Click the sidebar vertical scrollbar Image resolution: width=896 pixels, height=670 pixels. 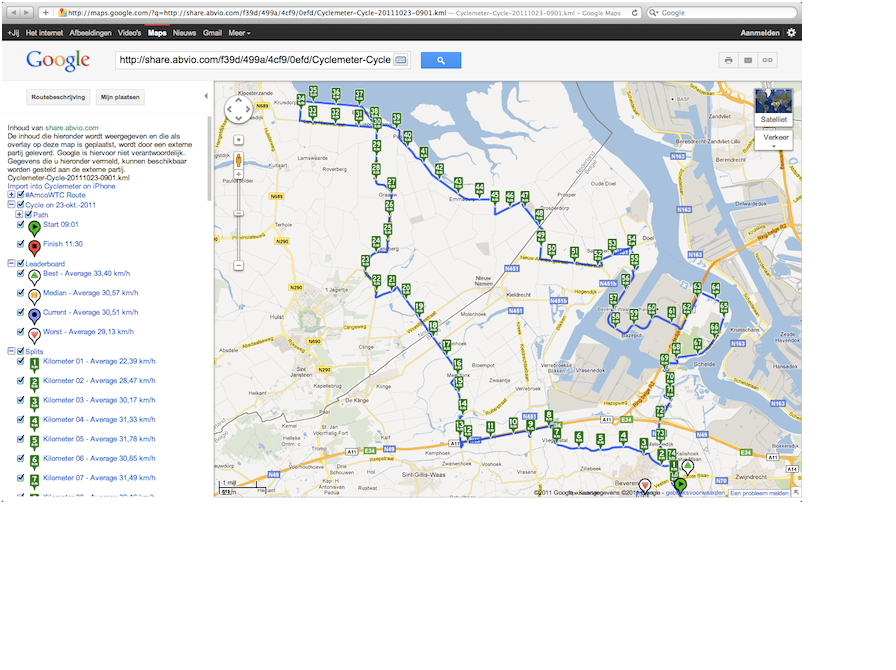209,158
